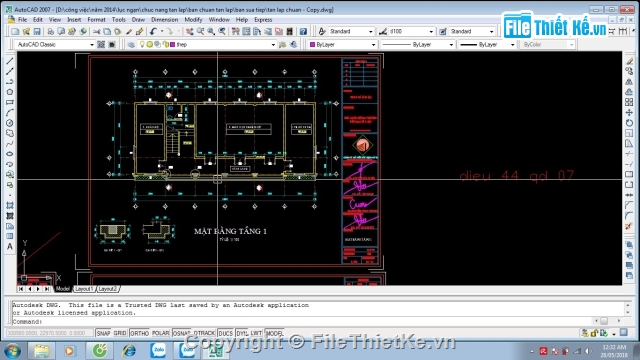
Task: Toggle OSNAP object snap
Action: click(182, 333)
